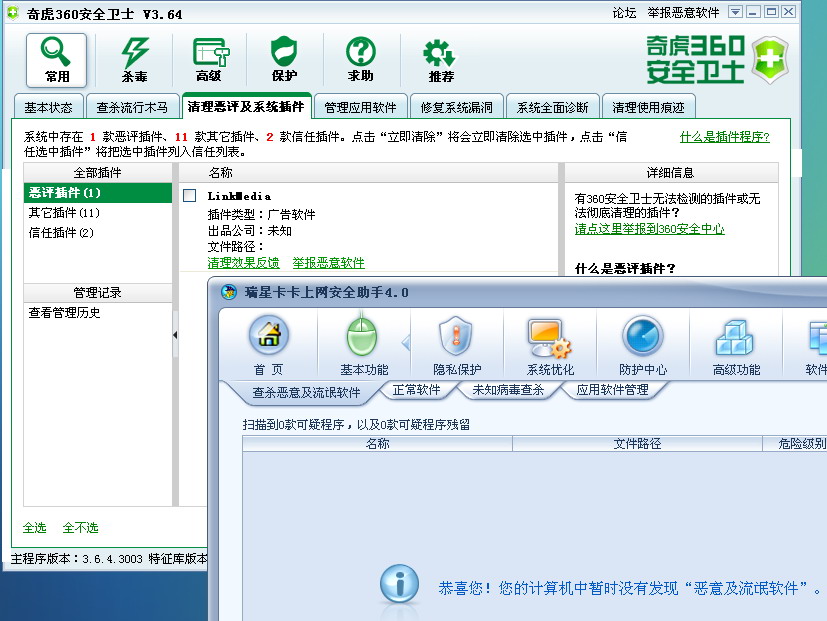Click 名称 header in 360 plugin list
The width and height of the screenshot is (827, 621).
point(369,173)
